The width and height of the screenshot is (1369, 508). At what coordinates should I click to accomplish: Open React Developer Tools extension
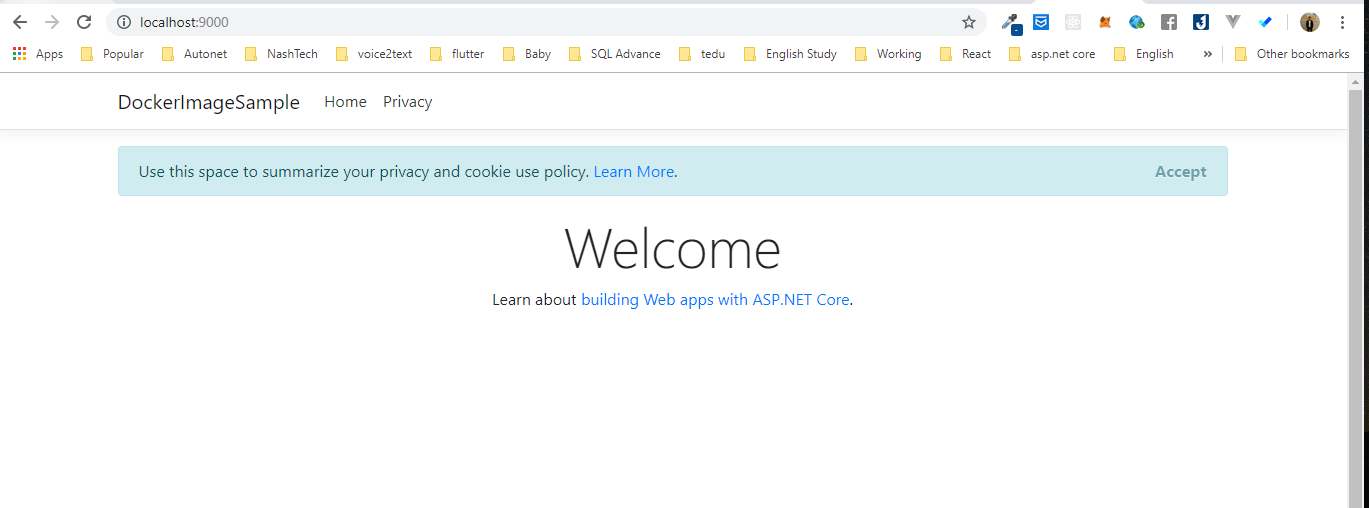(1073, 22)
